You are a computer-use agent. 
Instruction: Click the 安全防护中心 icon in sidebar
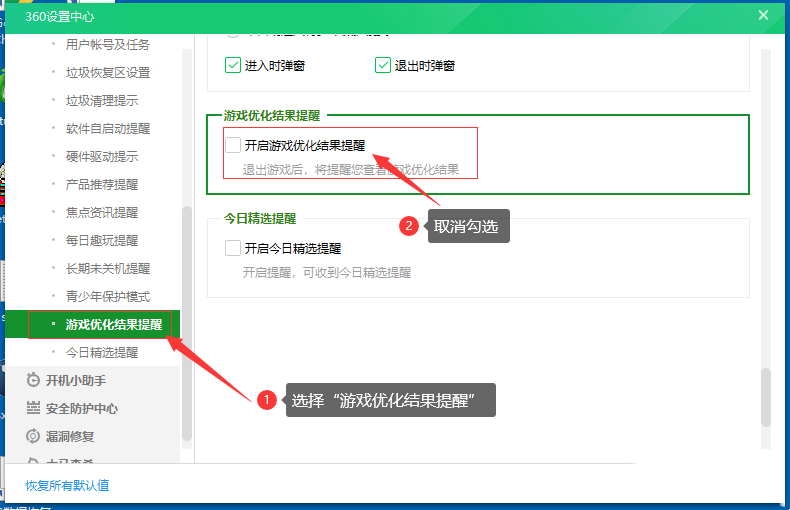click(x=33, y=408)
